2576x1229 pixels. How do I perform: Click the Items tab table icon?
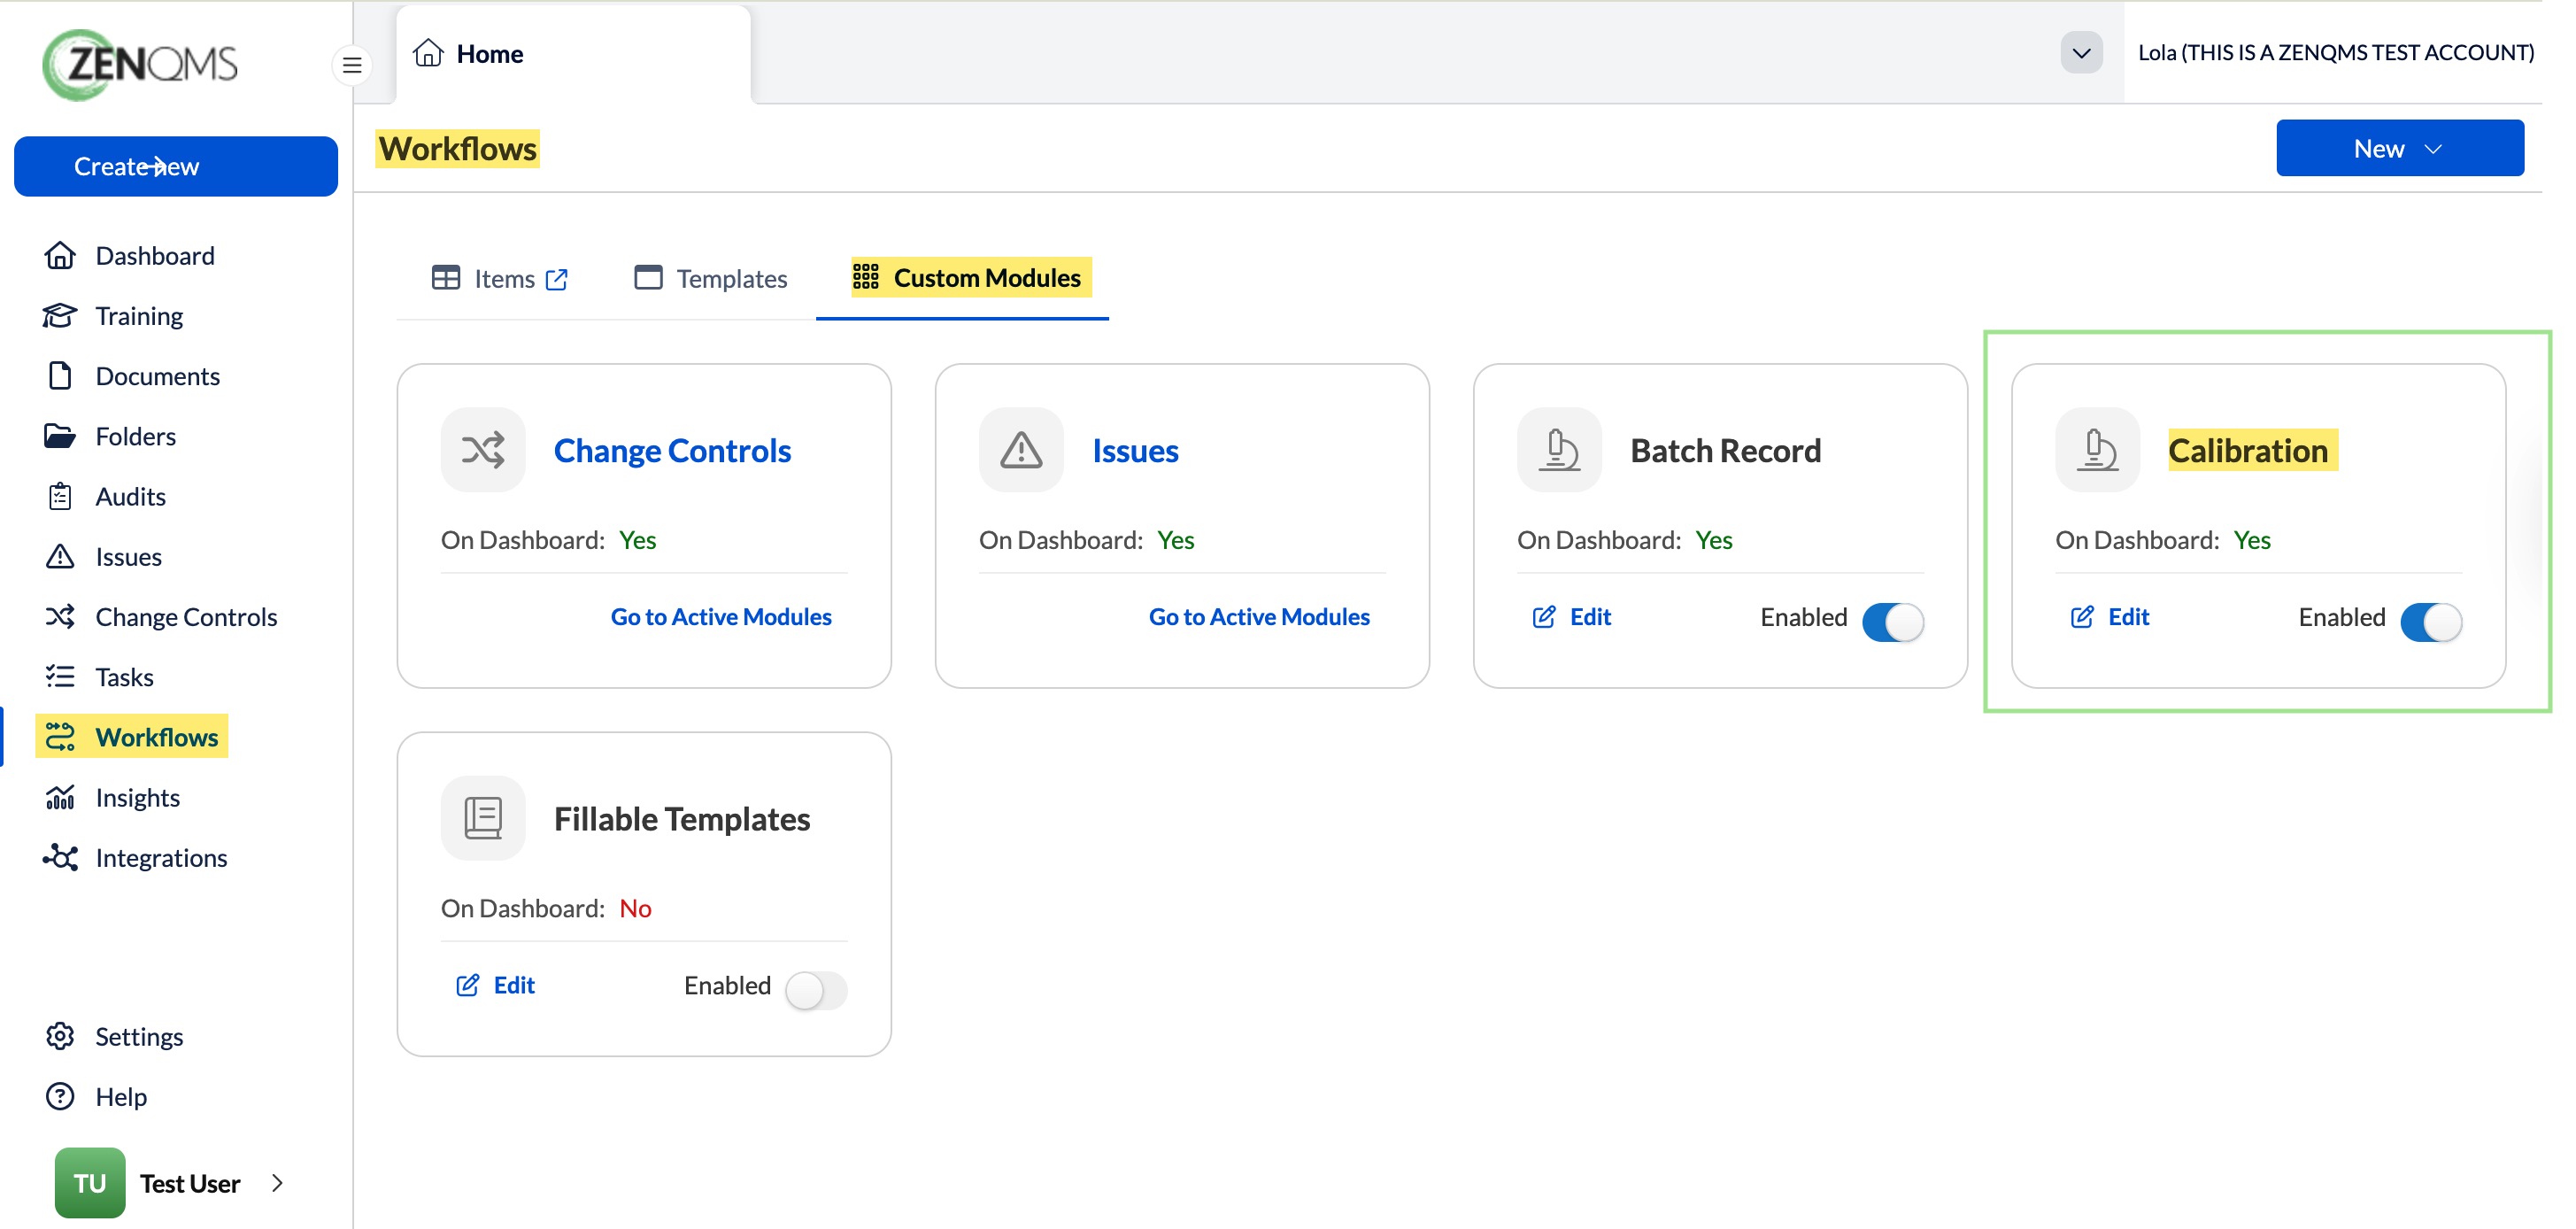[446, 277]
